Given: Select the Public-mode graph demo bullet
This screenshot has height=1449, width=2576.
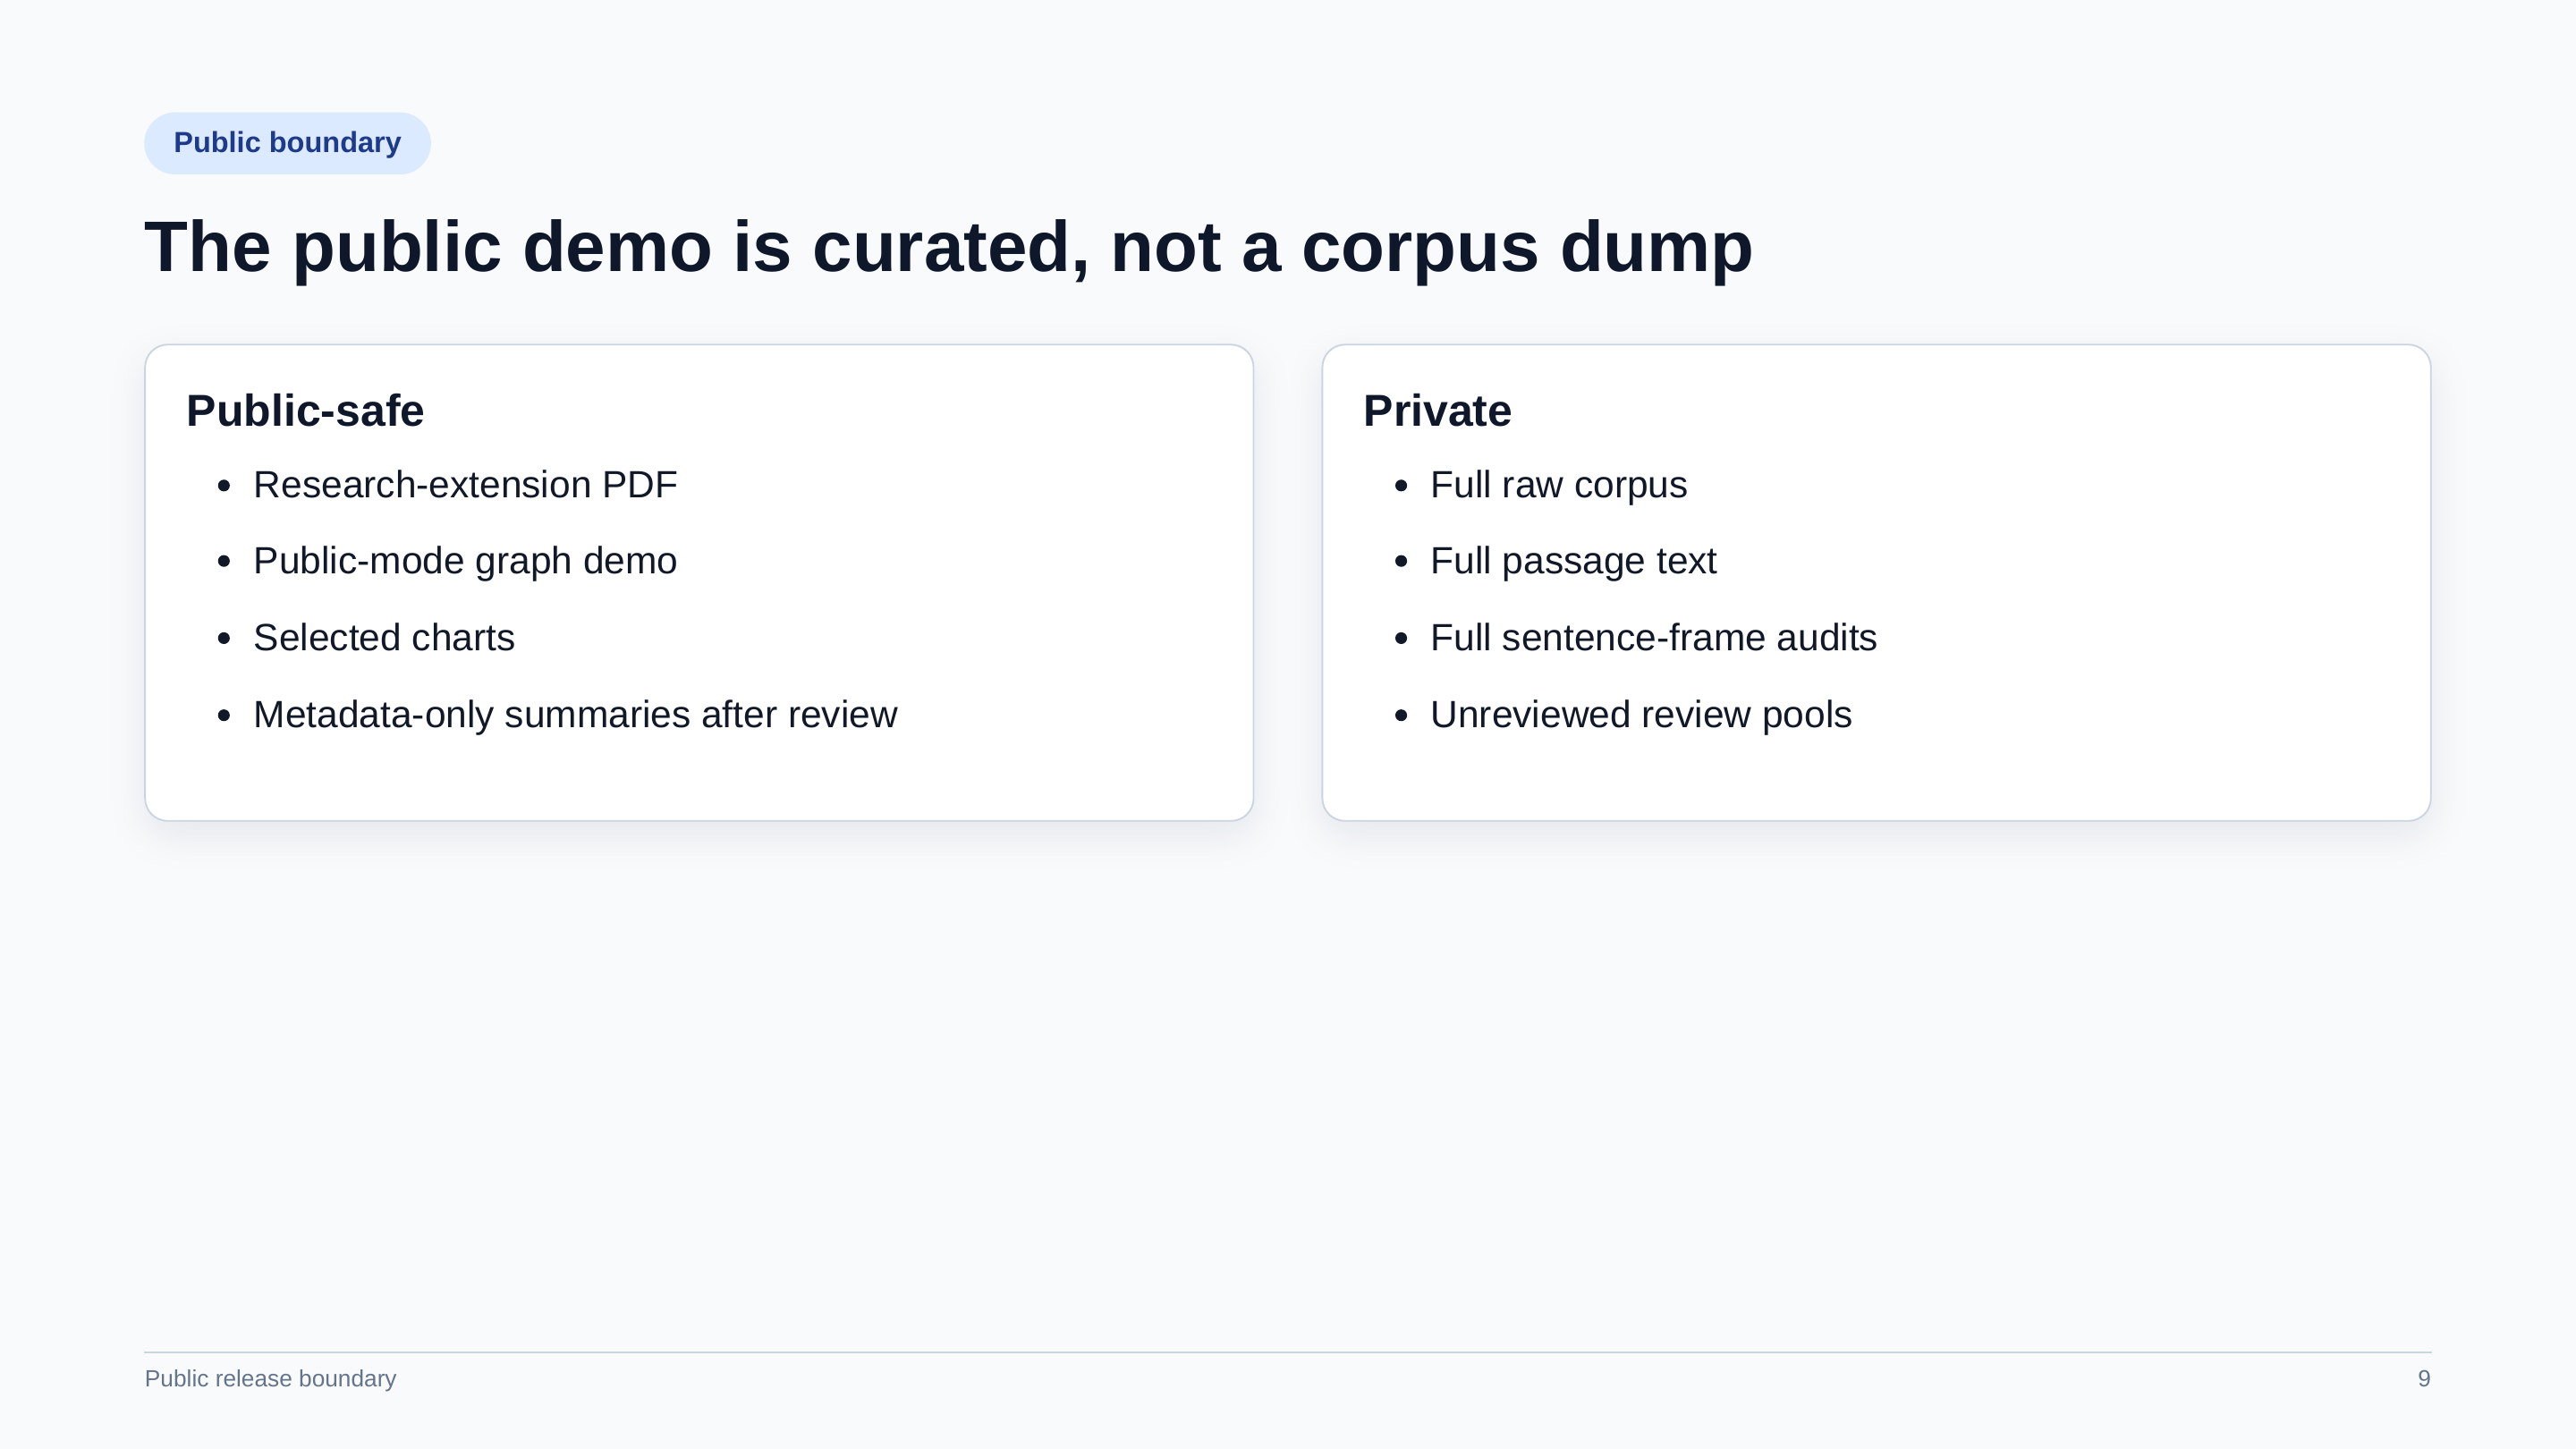Looking at the screenshot, I should point(465,561).
